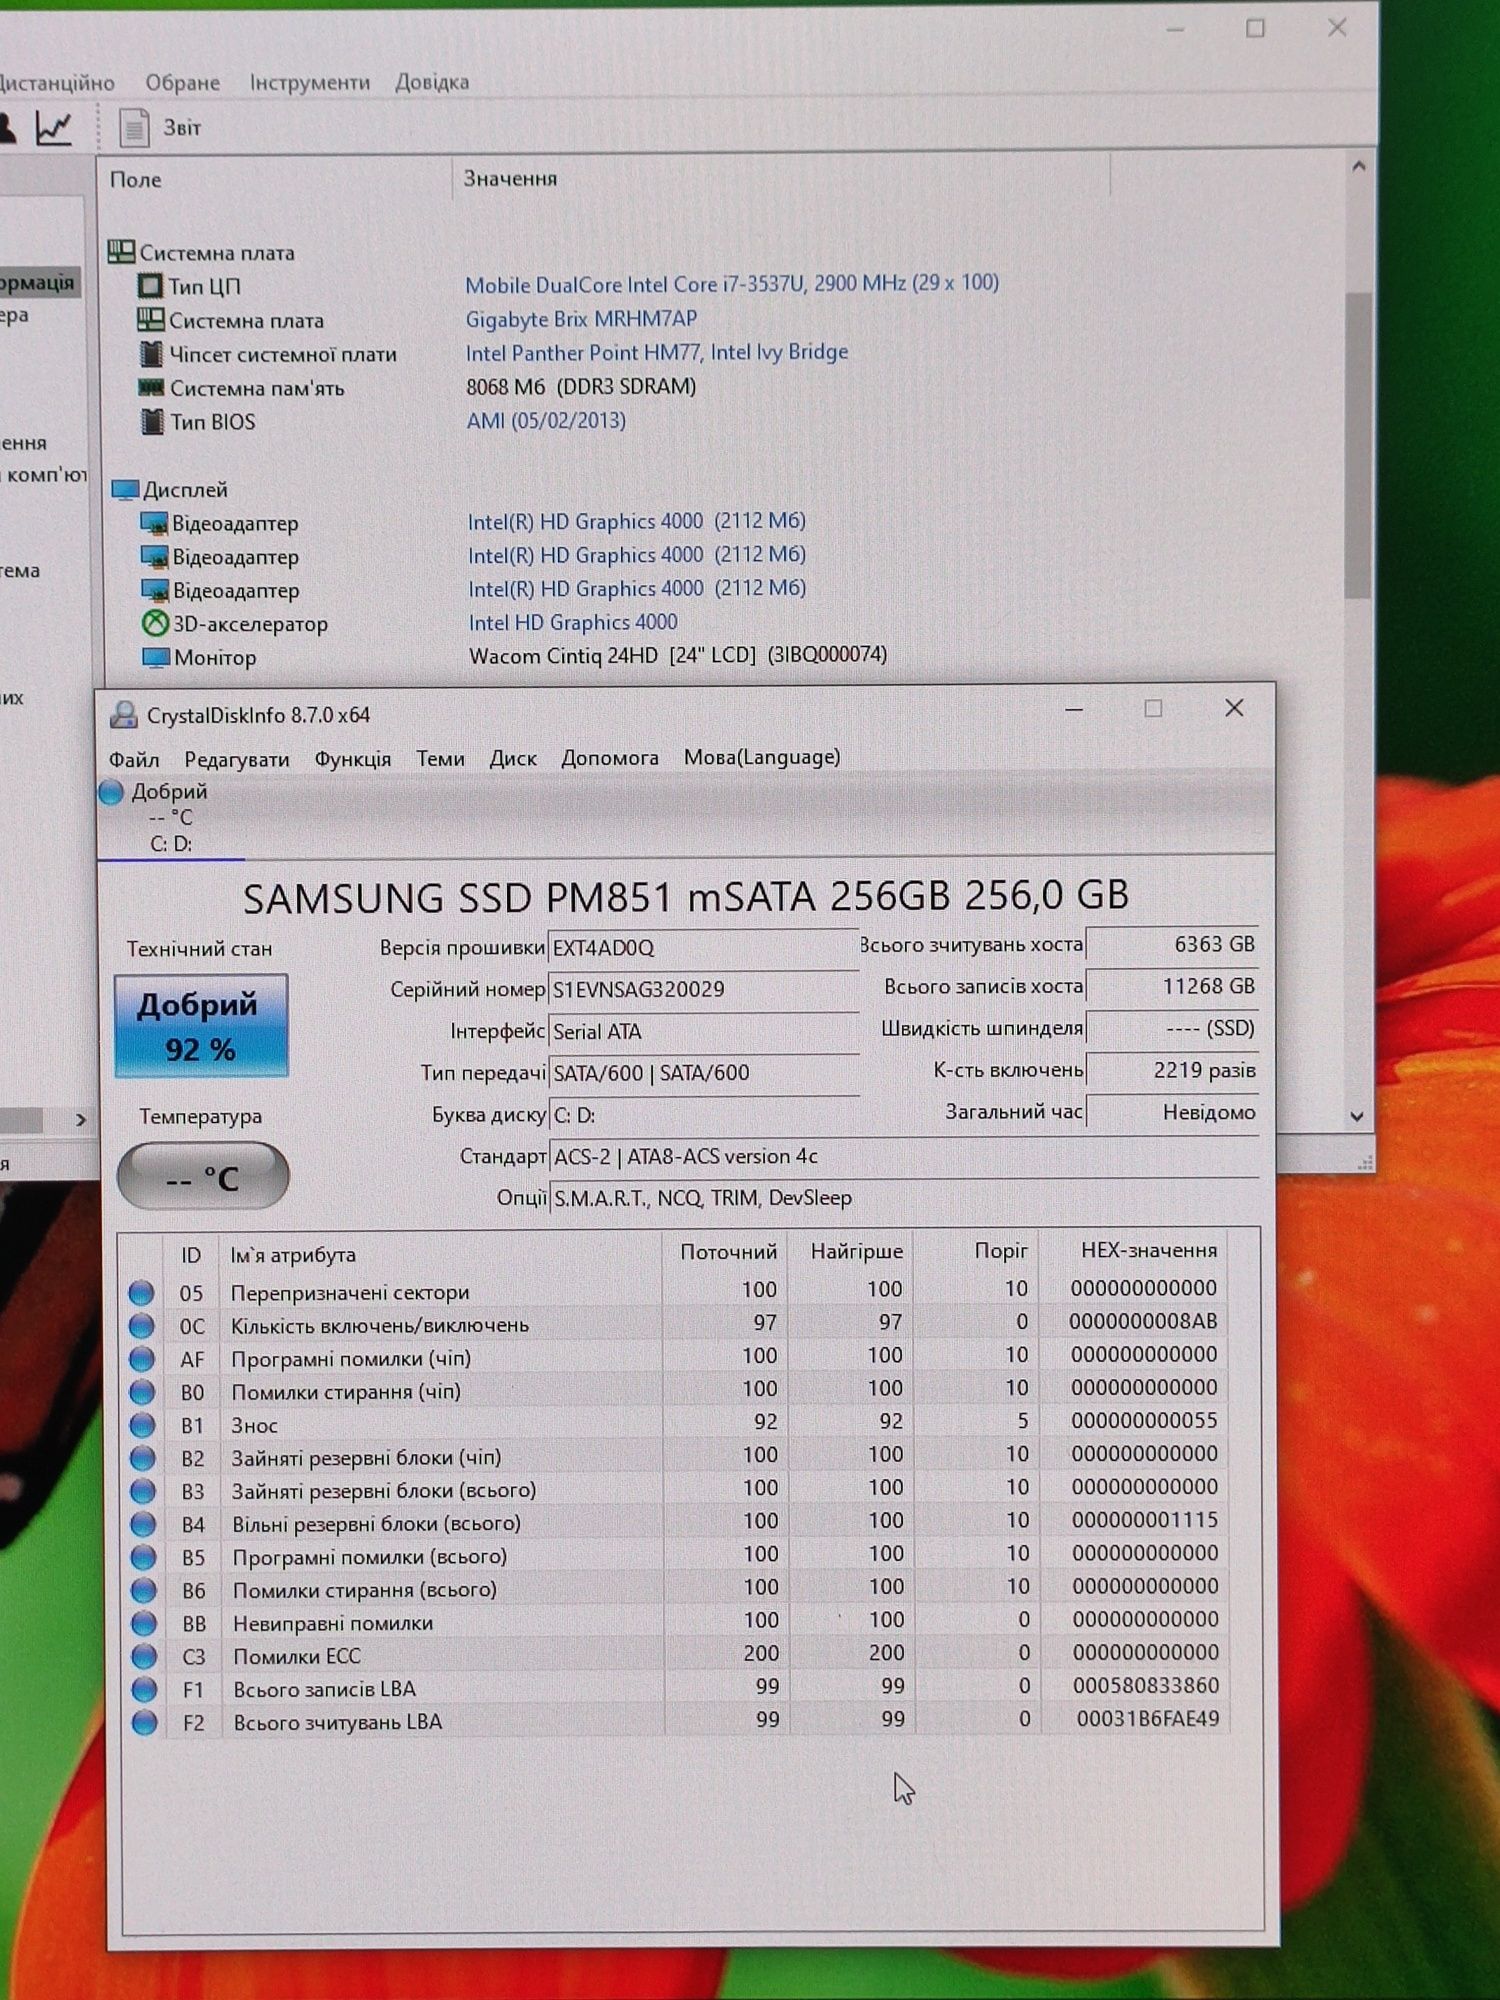Click the status dot for attribute B3
The width and height of the screenshot is (1500, 2000).
[143, 1491]
